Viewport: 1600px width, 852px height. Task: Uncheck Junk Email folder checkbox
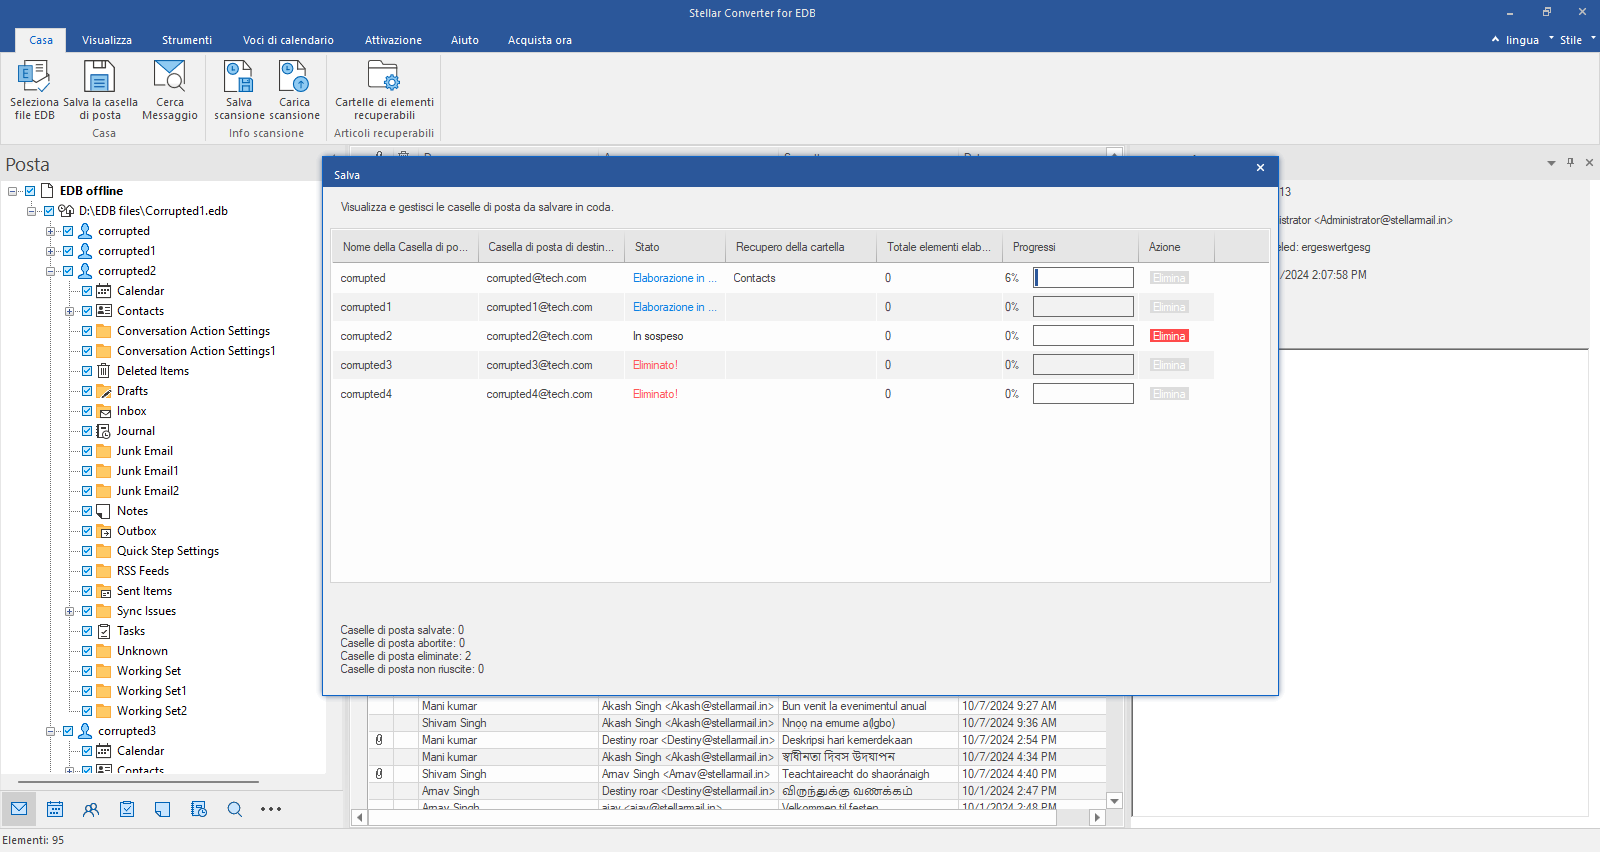click(x=87, y=451)
